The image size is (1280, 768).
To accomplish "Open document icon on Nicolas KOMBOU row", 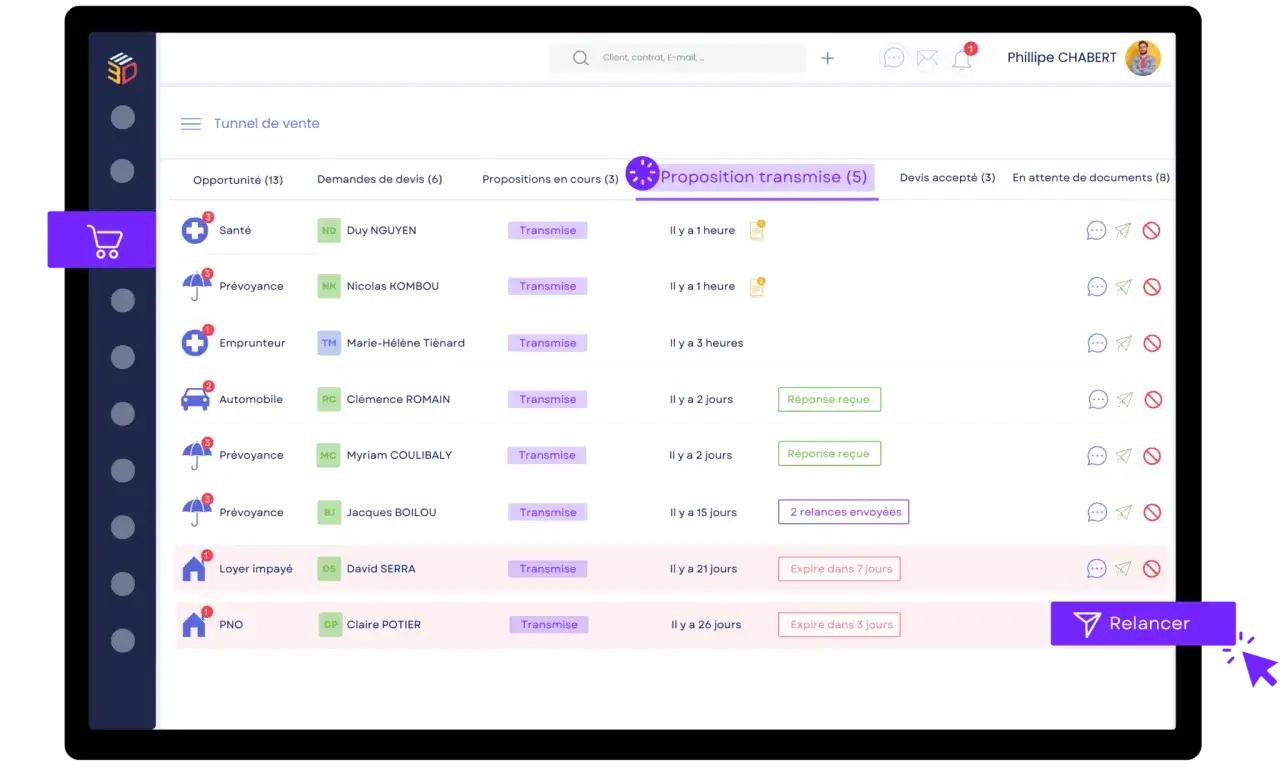I will (x=757, y=286).
